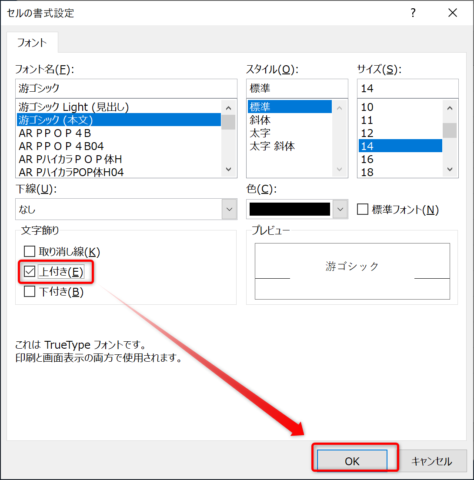Viewport: 474px width, 480px height.
Task: Click the help question mark icon
Action: pyautogui.click(x=413, y=13)
